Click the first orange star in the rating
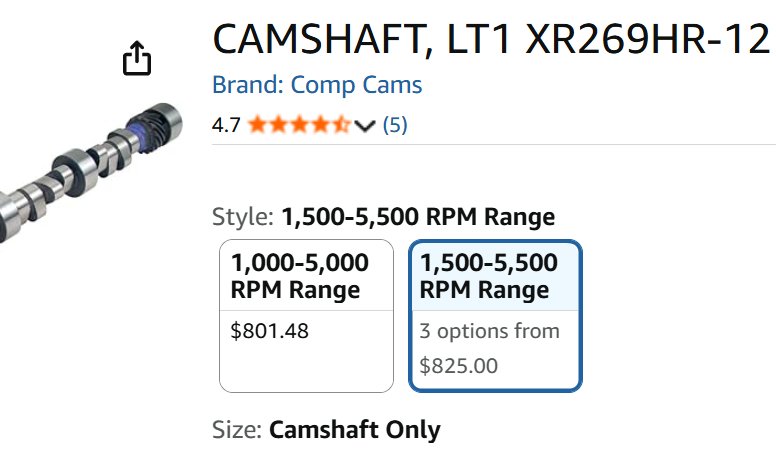 click(x=257, y=125)
